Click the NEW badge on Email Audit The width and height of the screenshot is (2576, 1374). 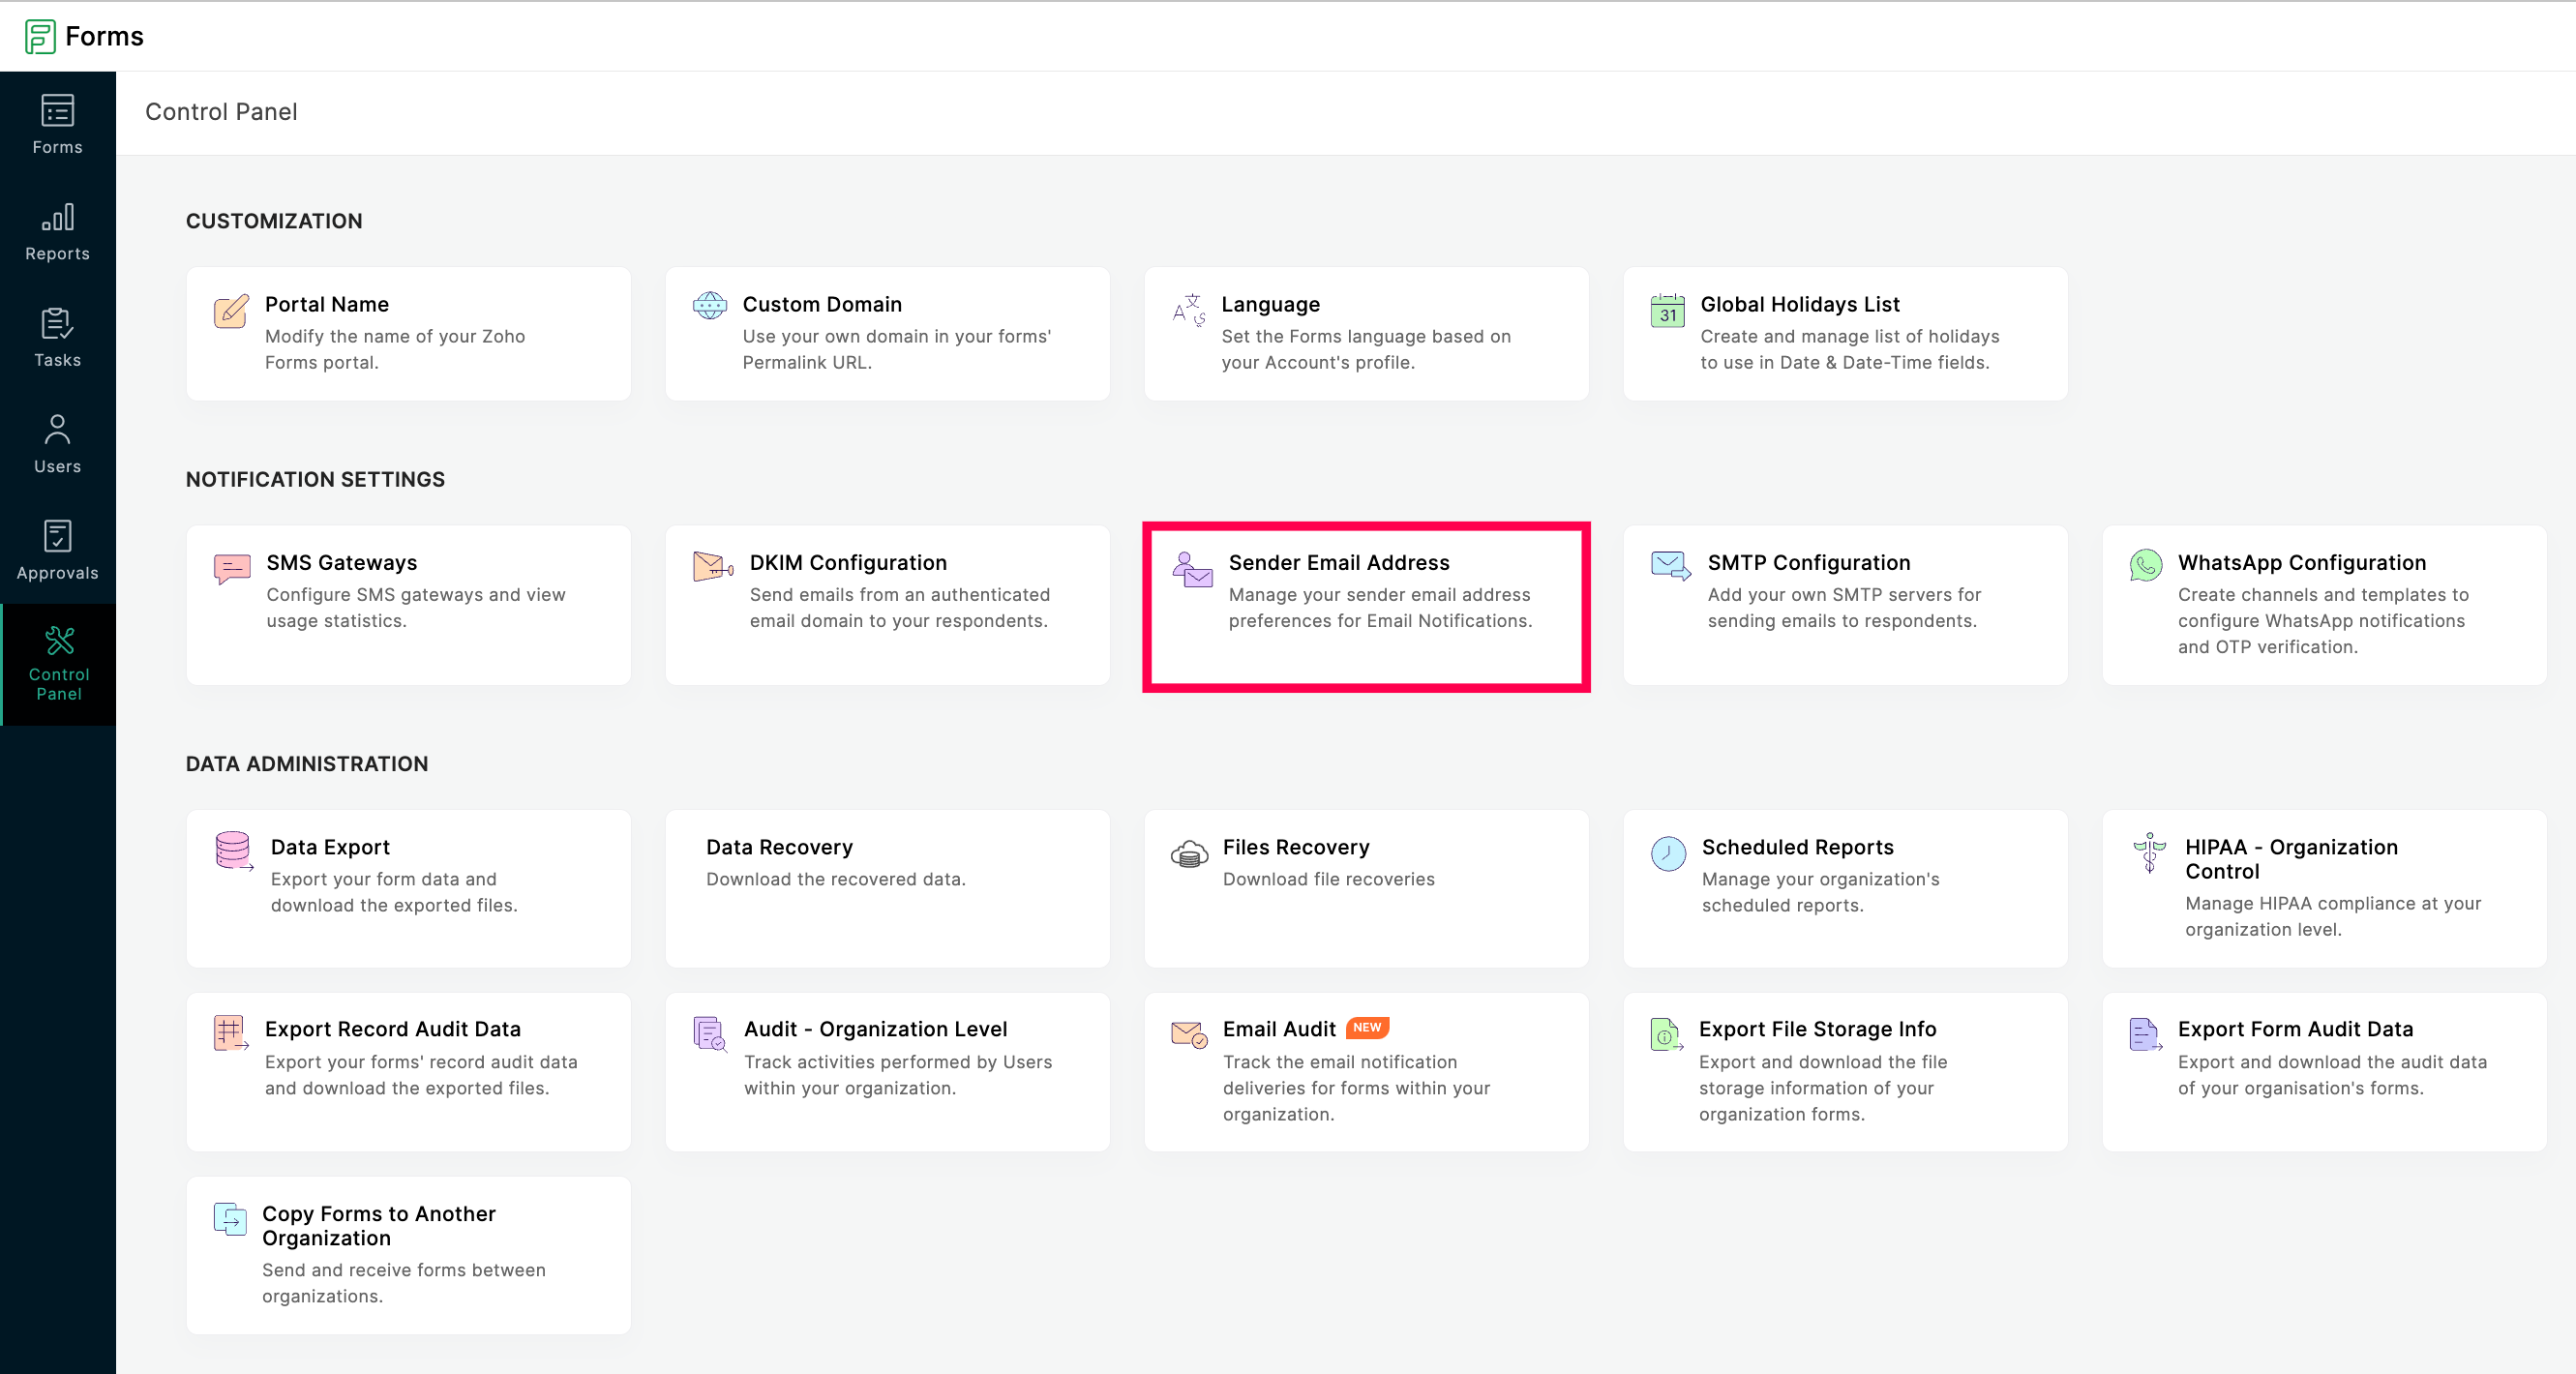click(x=1366, y=1027)
